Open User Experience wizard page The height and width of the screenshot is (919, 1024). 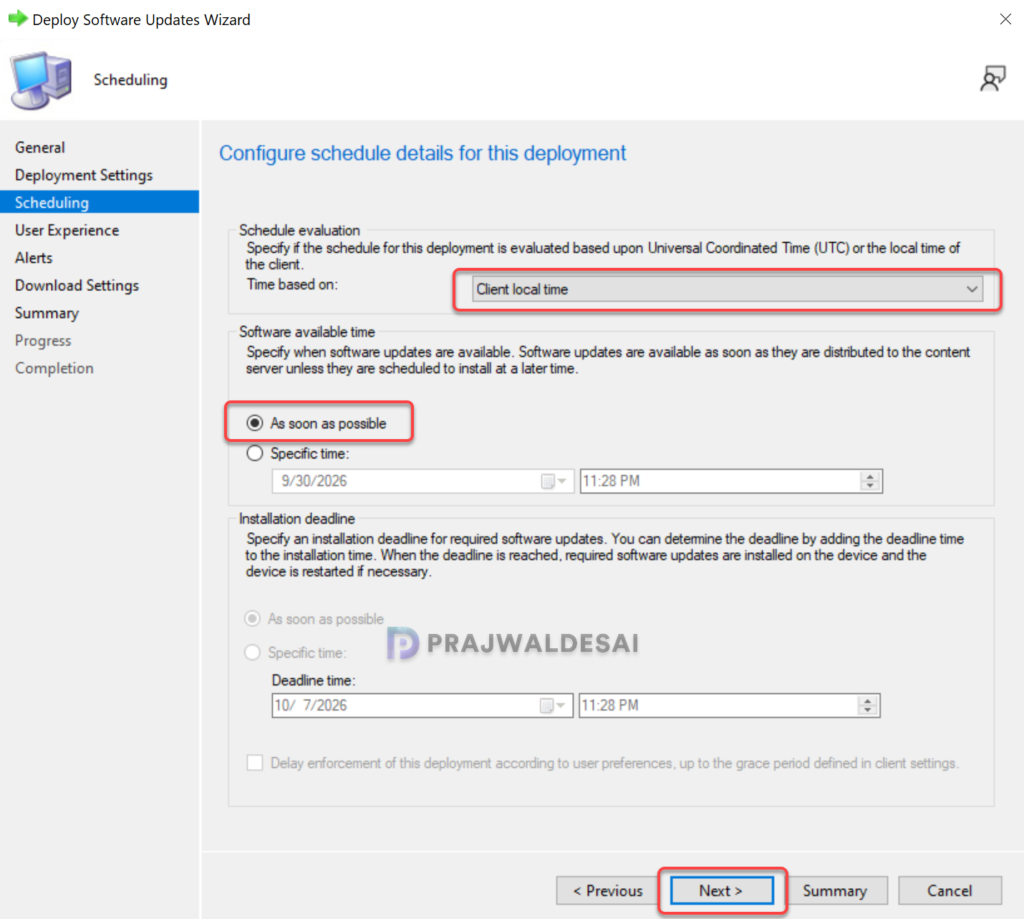(67, 230)
